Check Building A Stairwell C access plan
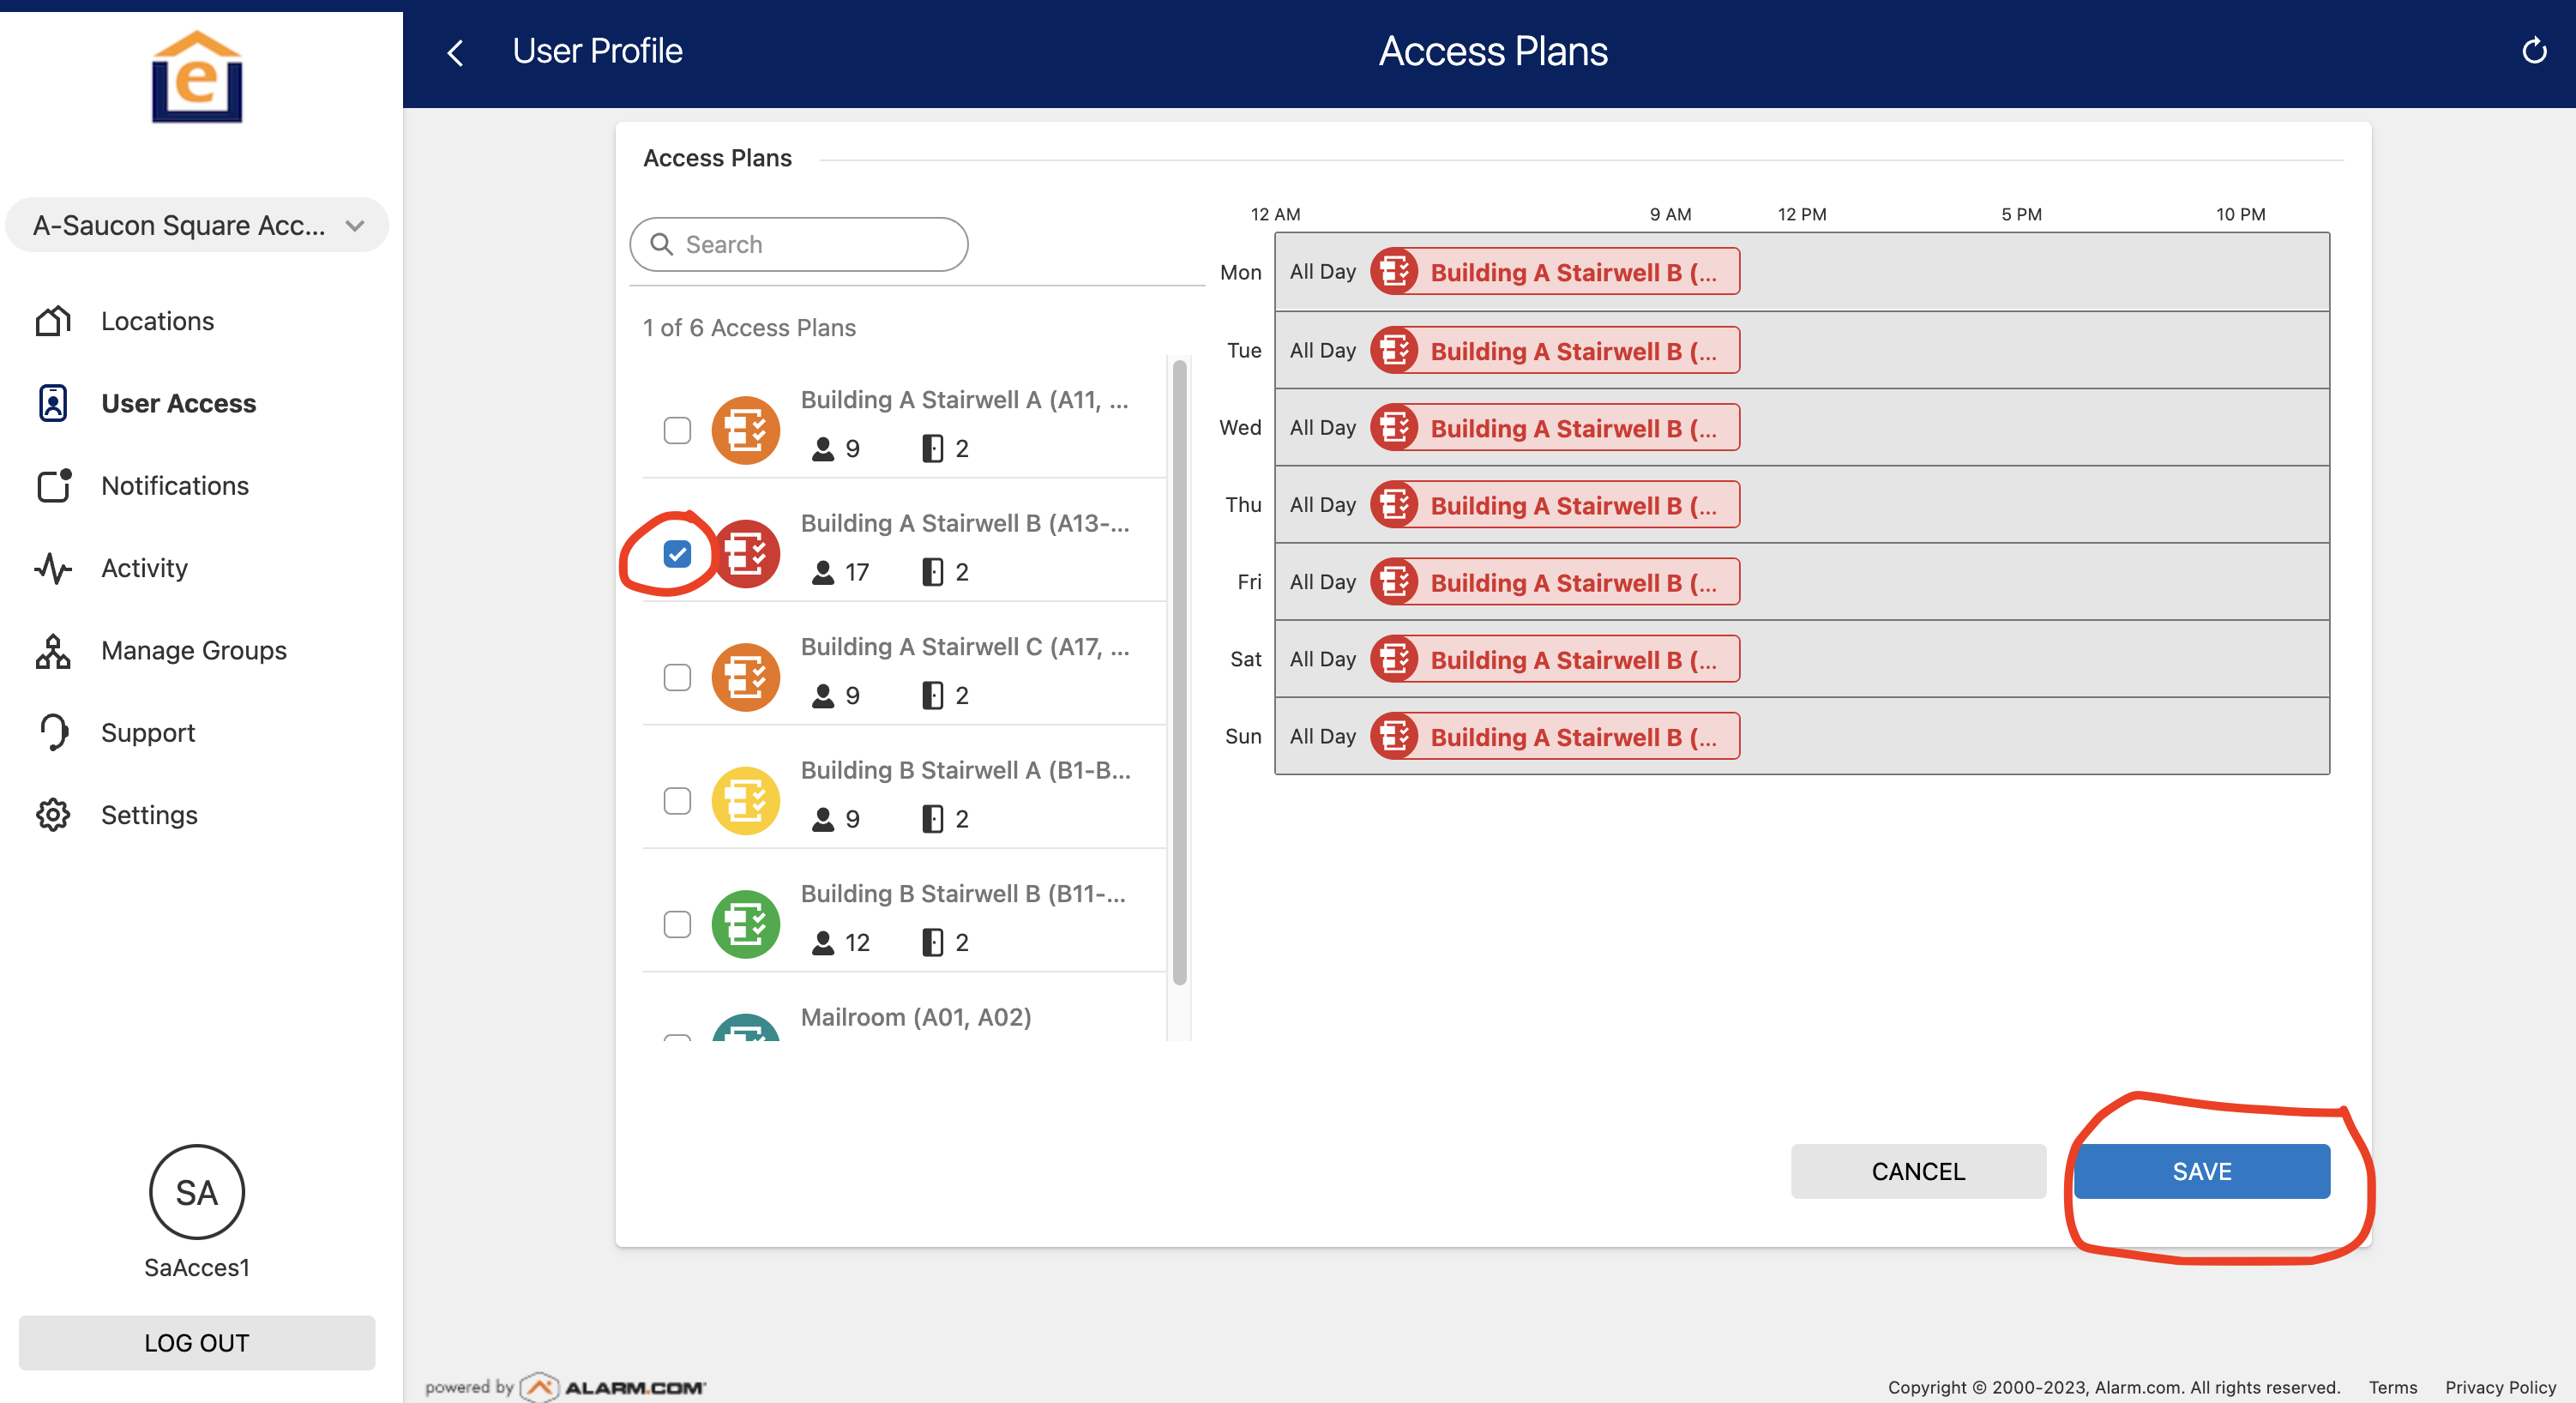 click(677, 677)
